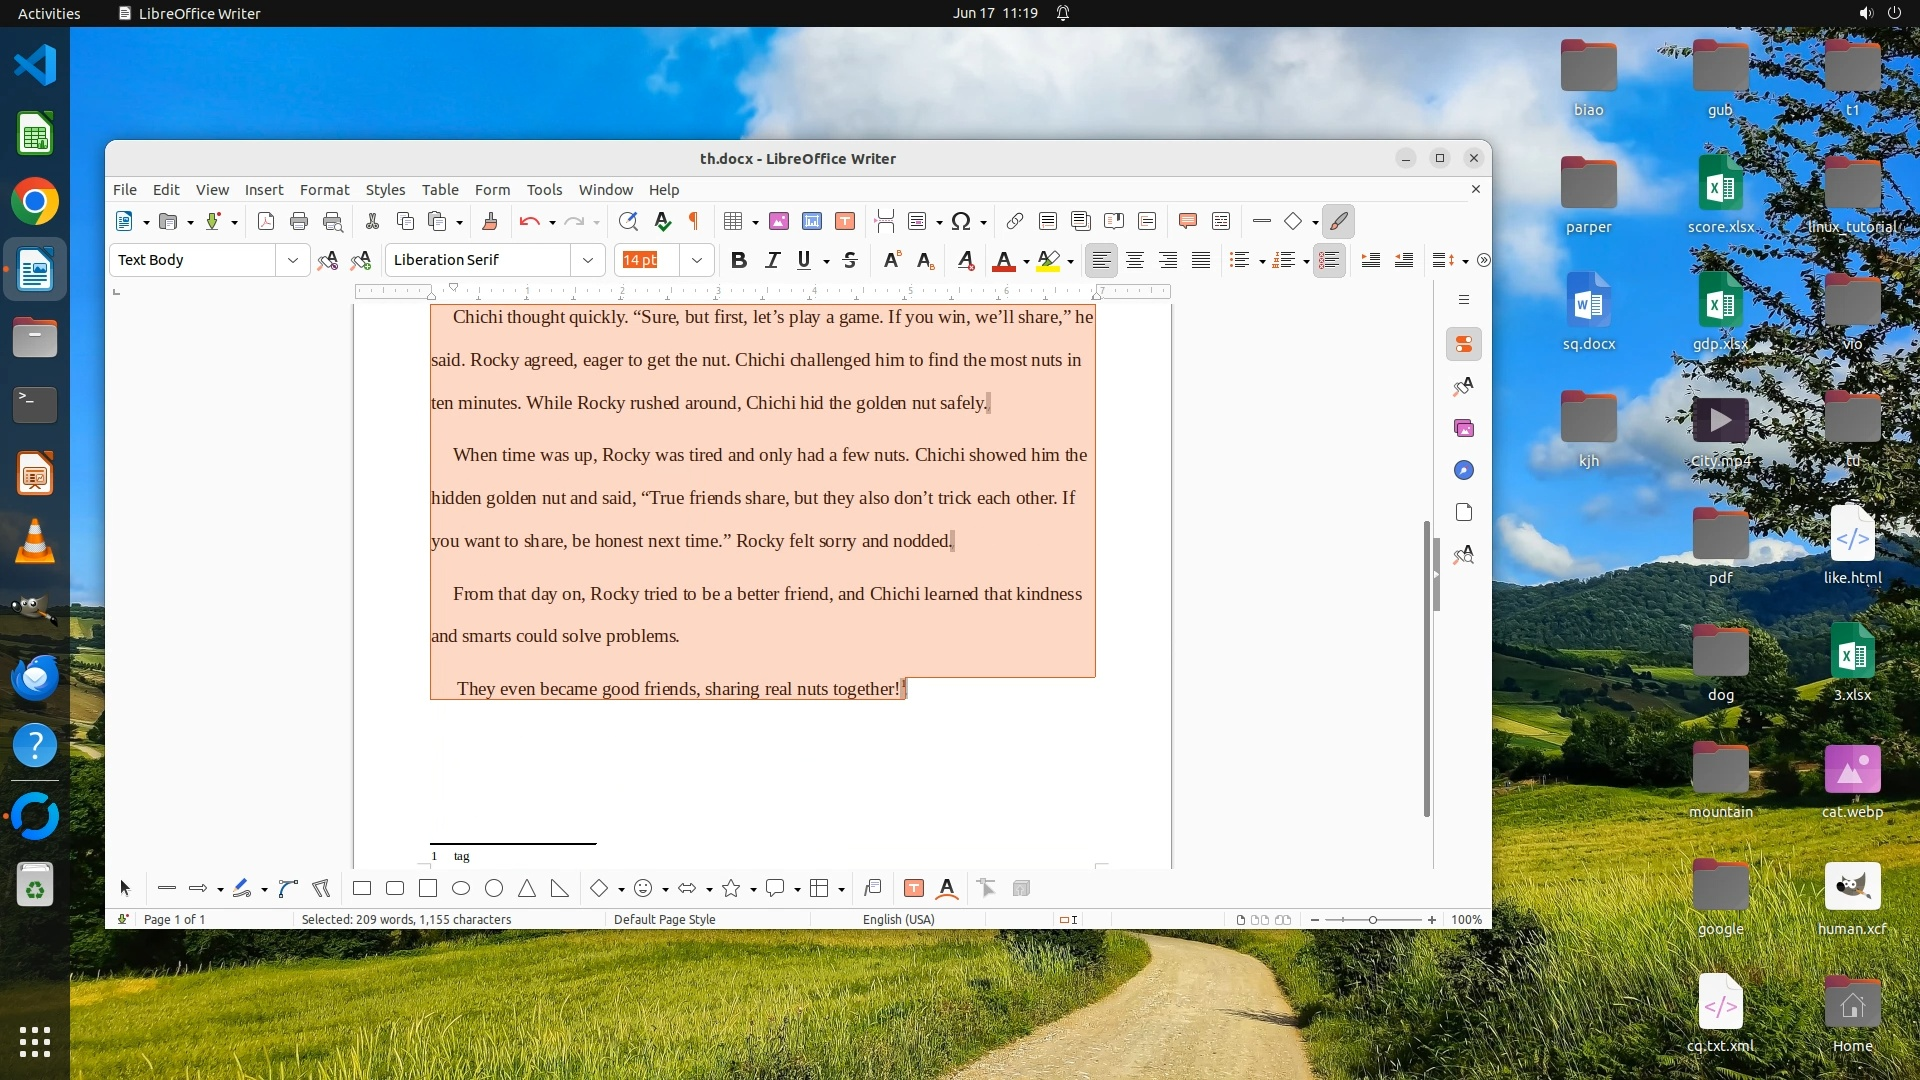
Task: Click the Export as PDF icon
Action: (266, 222)
